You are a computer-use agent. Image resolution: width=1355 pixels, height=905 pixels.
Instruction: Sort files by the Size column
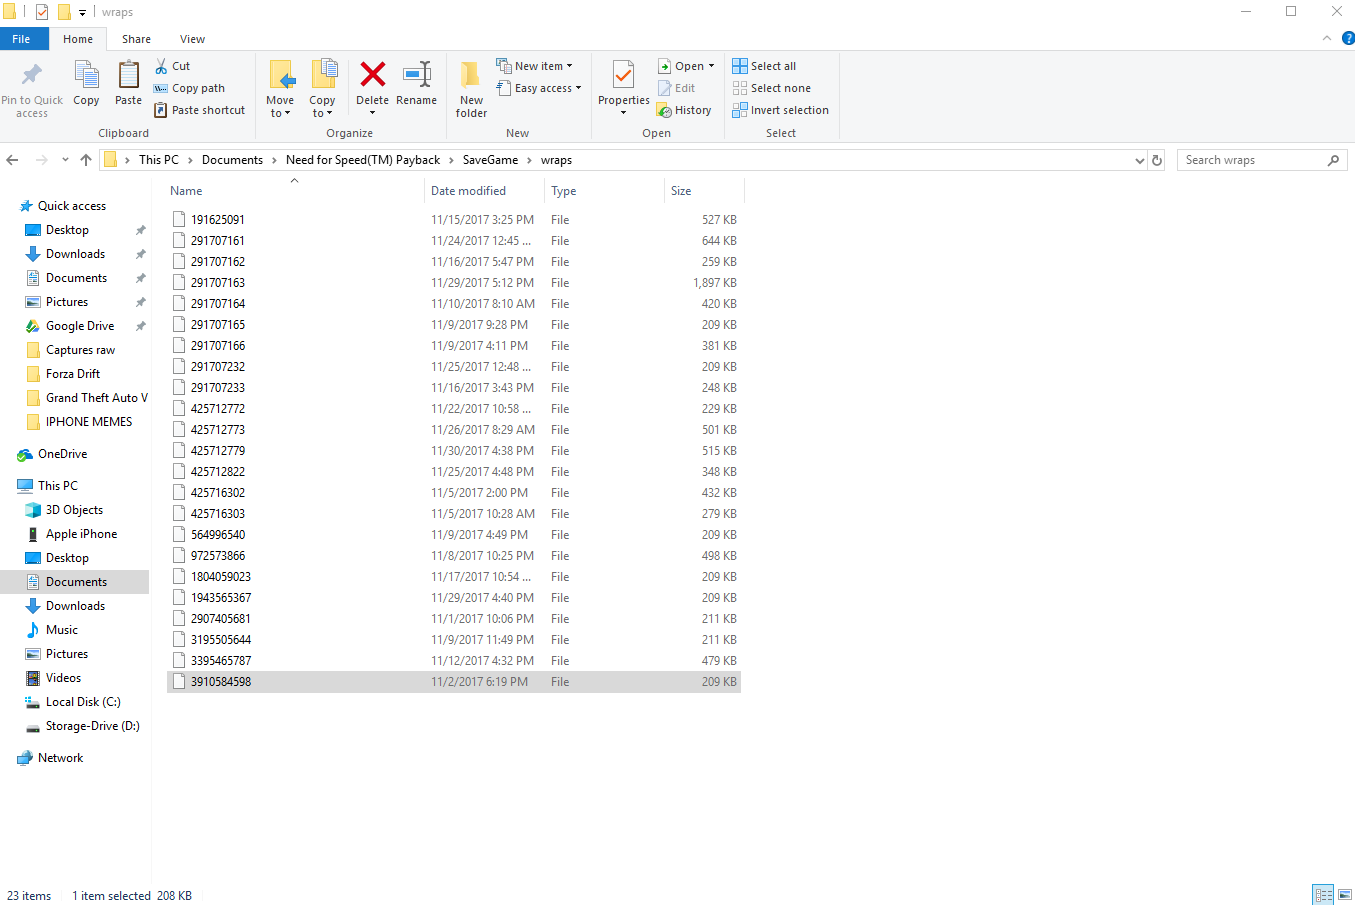pyautogui.click(x=681, y=190)
